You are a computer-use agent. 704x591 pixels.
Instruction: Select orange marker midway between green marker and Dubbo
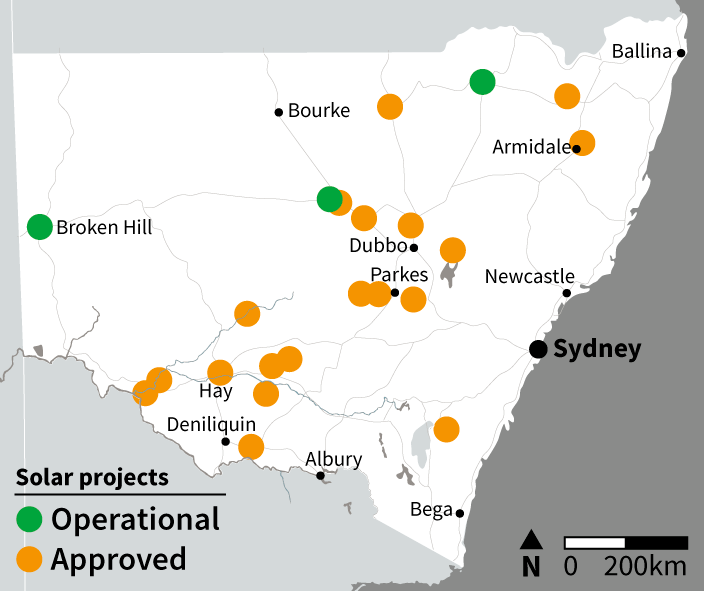(364, 218)
